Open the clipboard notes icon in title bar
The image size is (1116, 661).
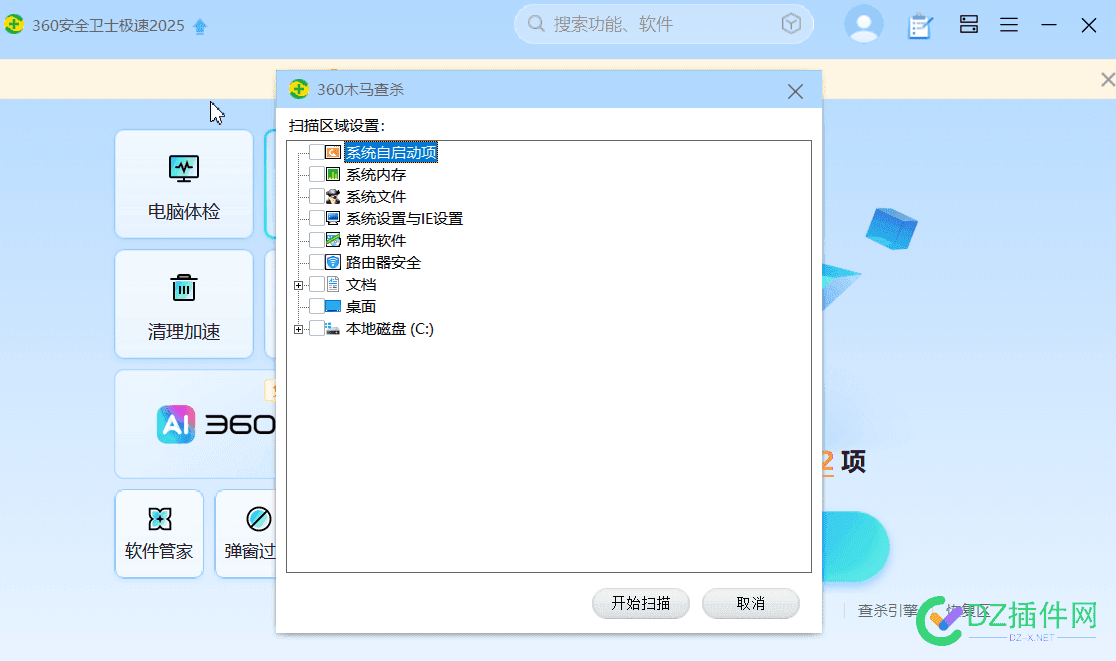click(920, 26)
